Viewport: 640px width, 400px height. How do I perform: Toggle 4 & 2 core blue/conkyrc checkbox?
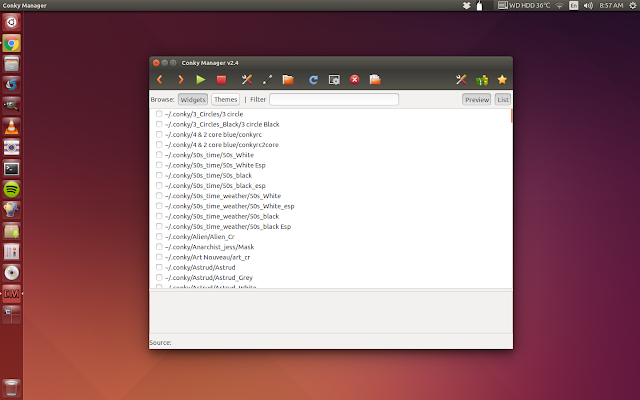point(159,134)
